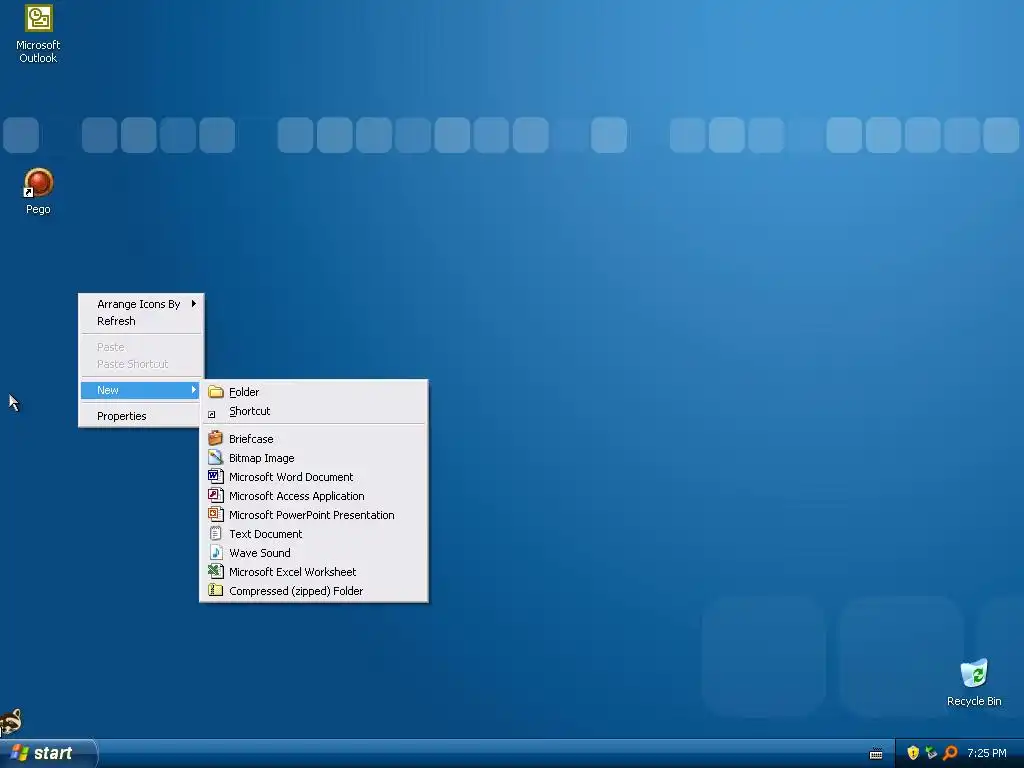Click the orange magnifier tray icon
The image size is (1024, 768).
pos(950,753)
